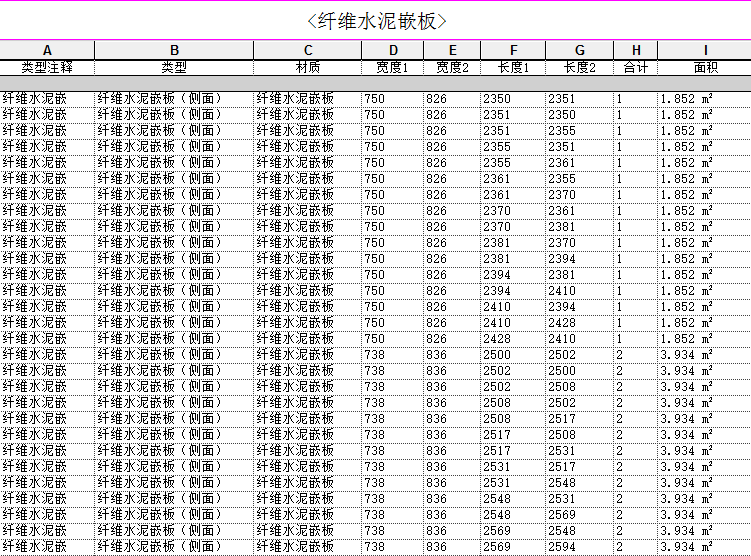Select 类型注释 cell in the 2517/2531 row

(x=47, y=451)
